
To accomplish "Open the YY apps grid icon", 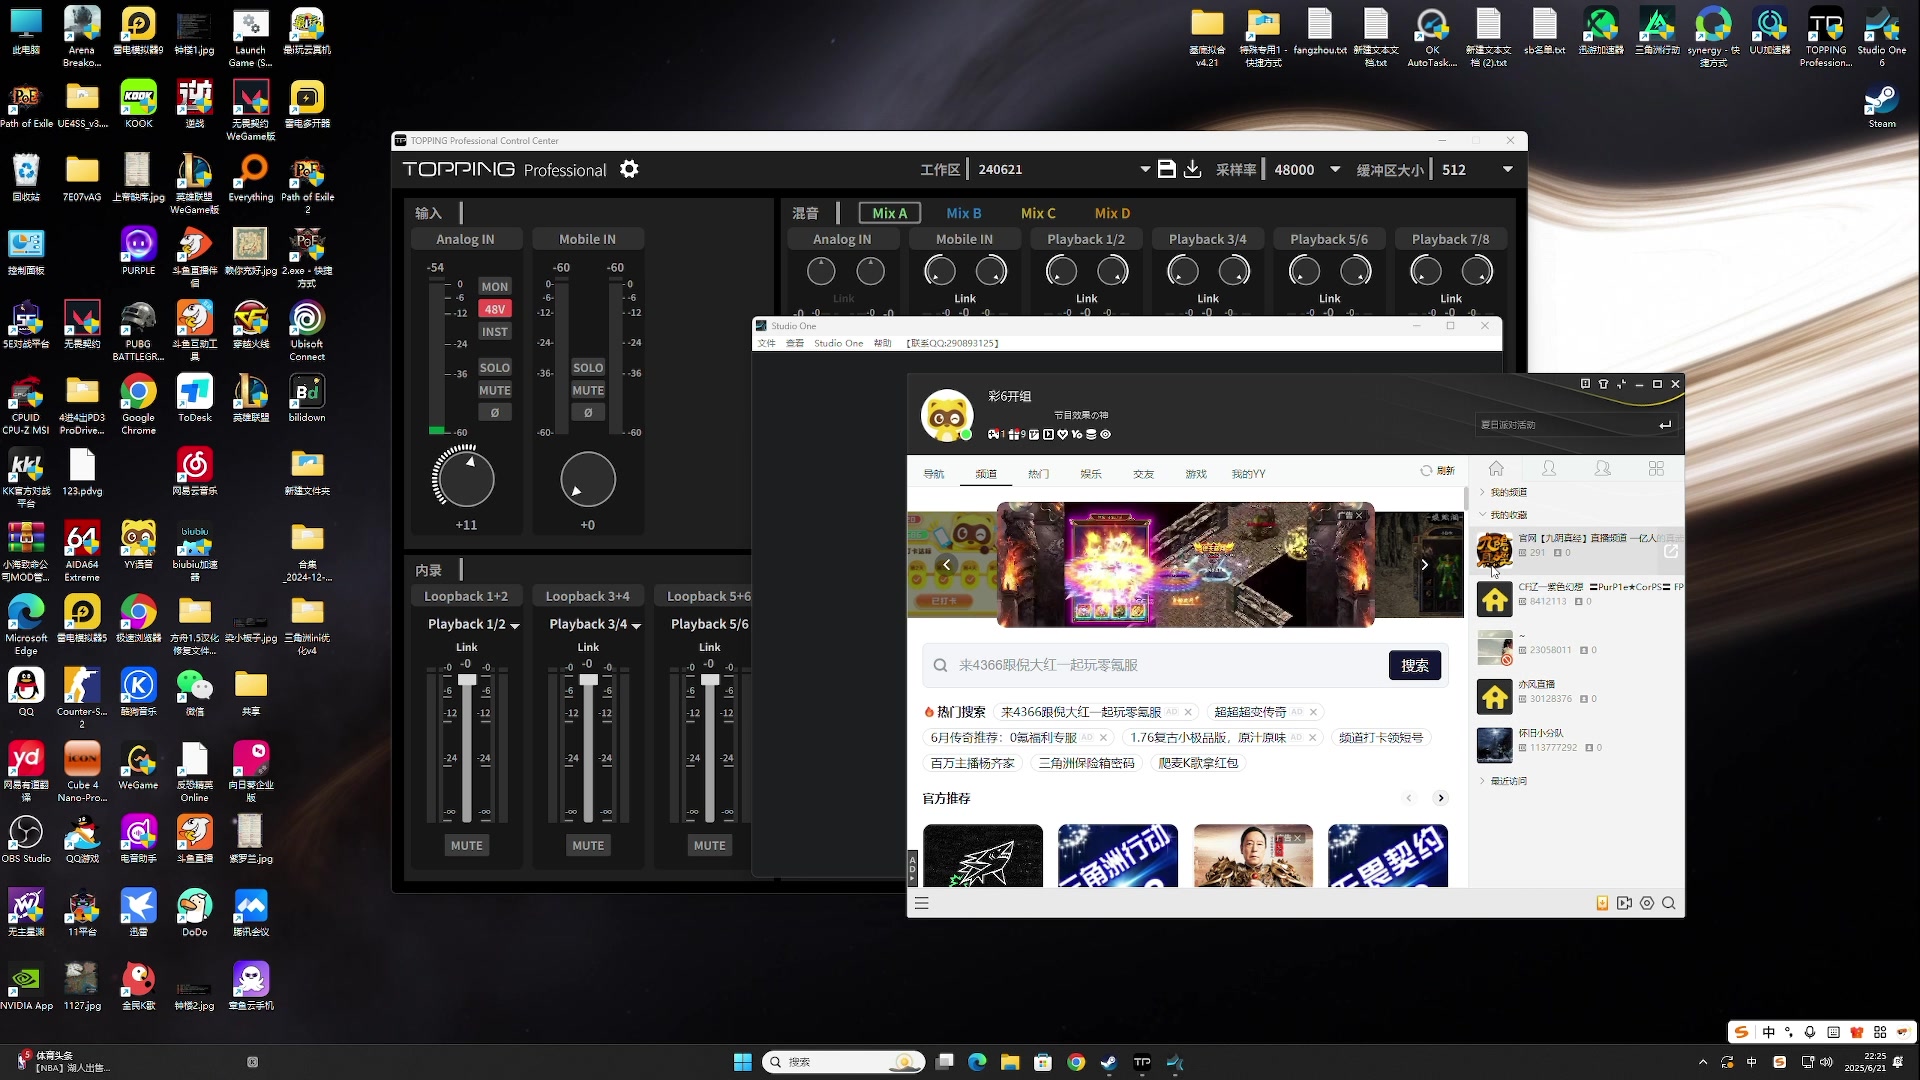I will [1656, 468].
